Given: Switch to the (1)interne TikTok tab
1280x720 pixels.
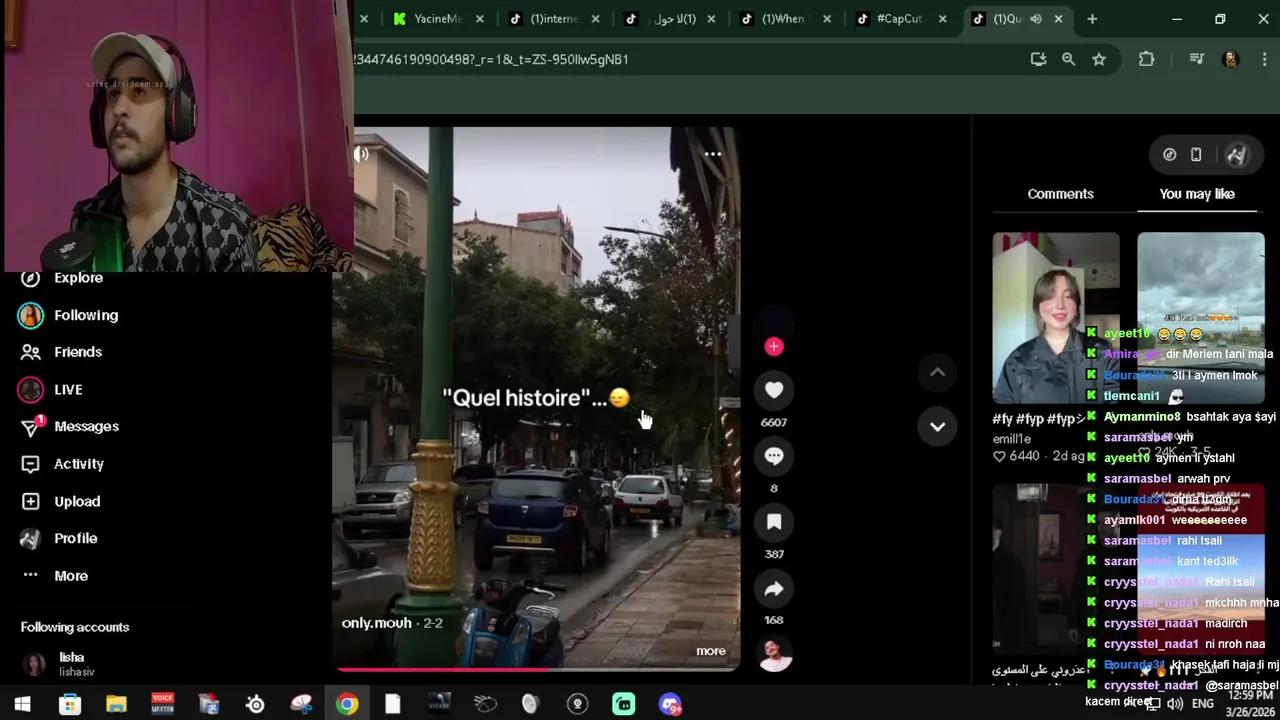Looking at the screenshot, I should click(x=554, y=19).
